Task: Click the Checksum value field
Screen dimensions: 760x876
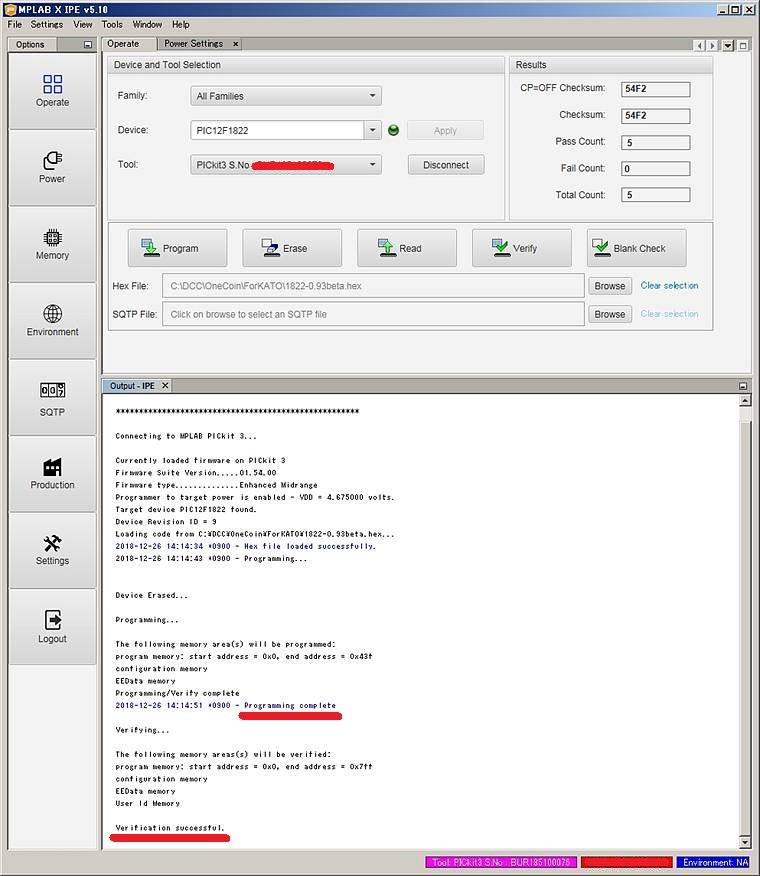Action: pos(656,116)
